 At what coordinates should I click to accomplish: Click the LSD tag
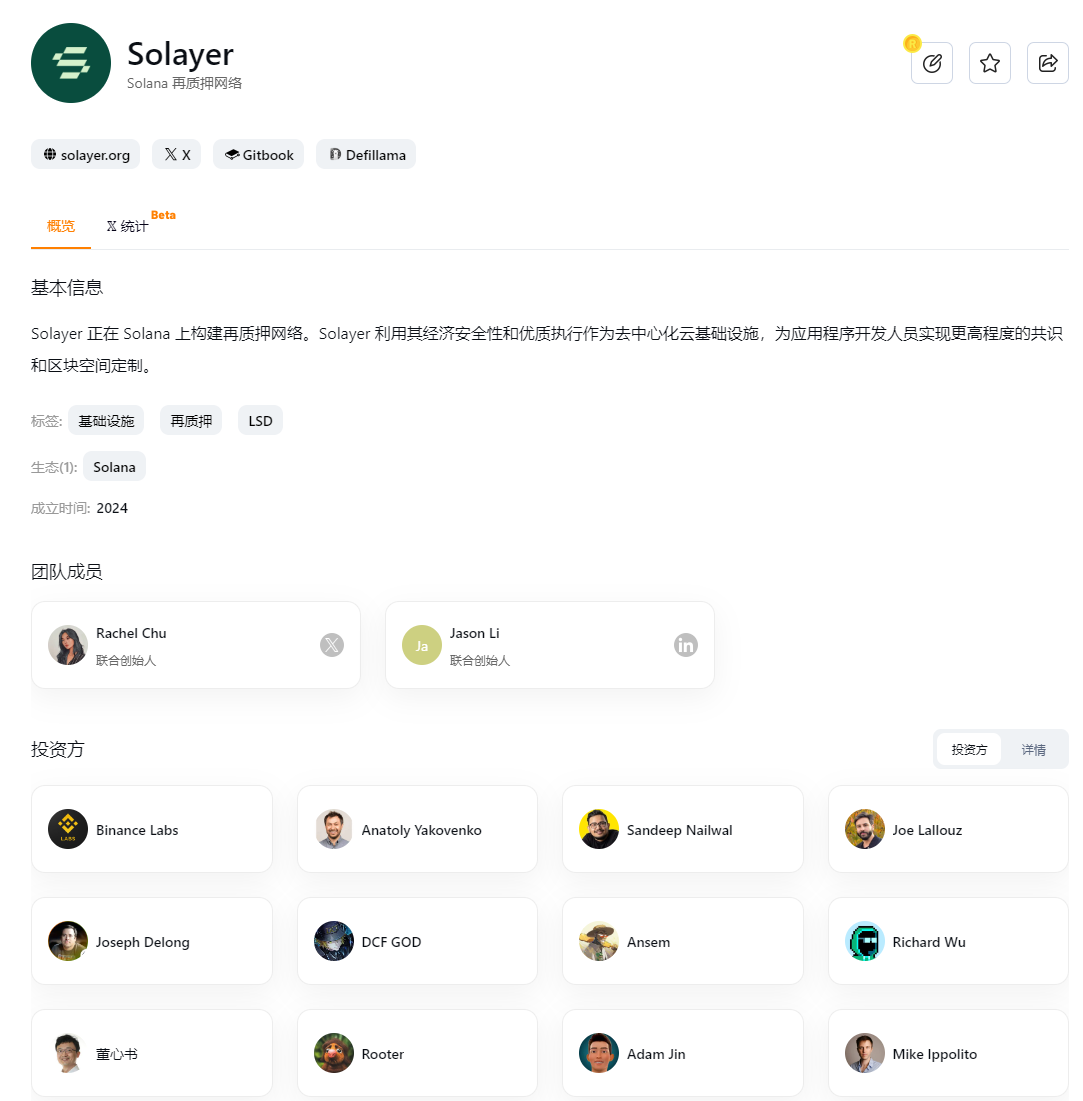(x=261, y=421)
